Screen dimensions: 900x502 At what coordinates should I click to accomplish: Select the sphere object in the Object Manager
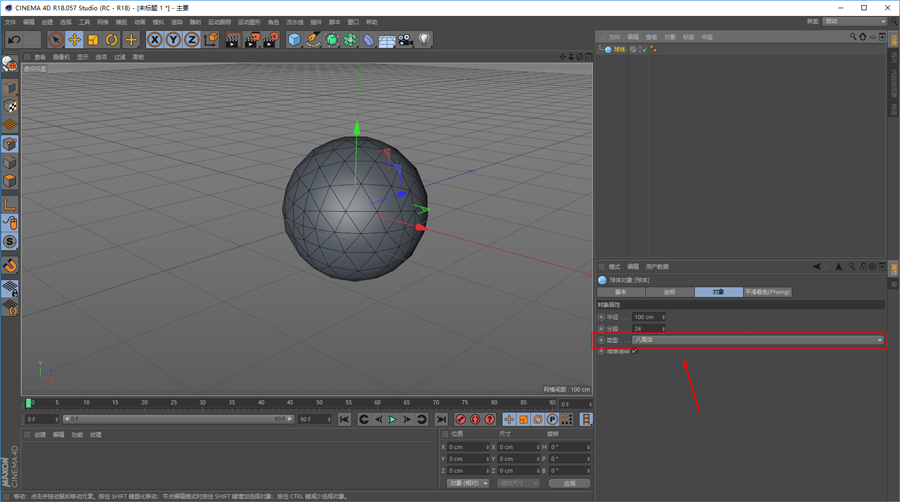tap(619, 49)
